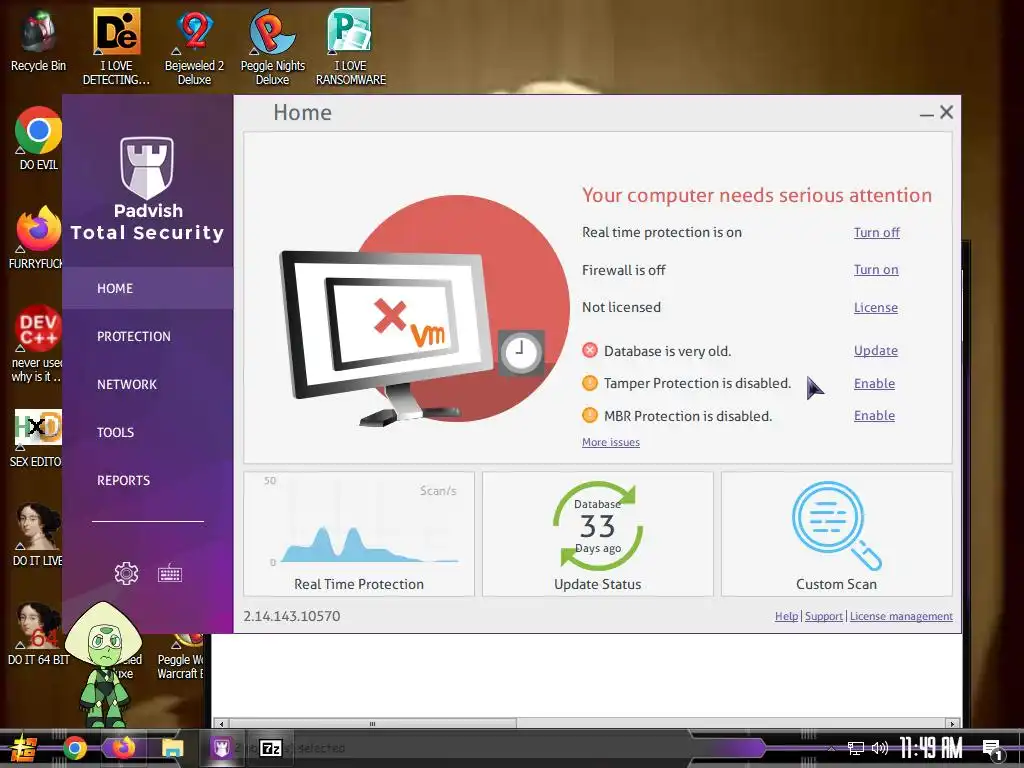Click the License link

coord(876,308)
